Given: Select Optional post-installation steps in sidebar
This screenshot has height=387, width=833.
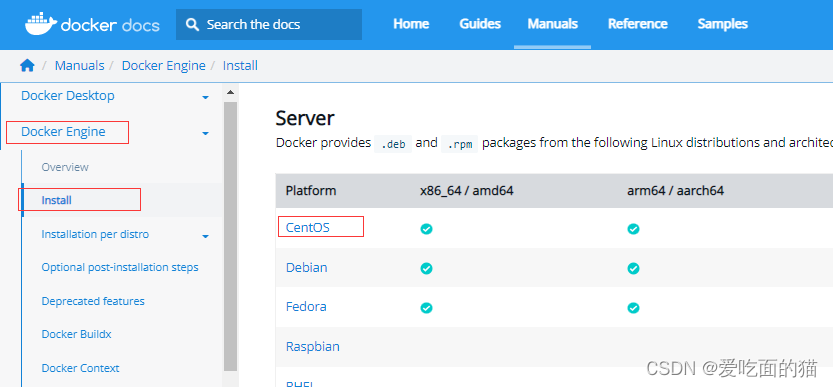Looking at the screenshot, I should tap(120, 267).
